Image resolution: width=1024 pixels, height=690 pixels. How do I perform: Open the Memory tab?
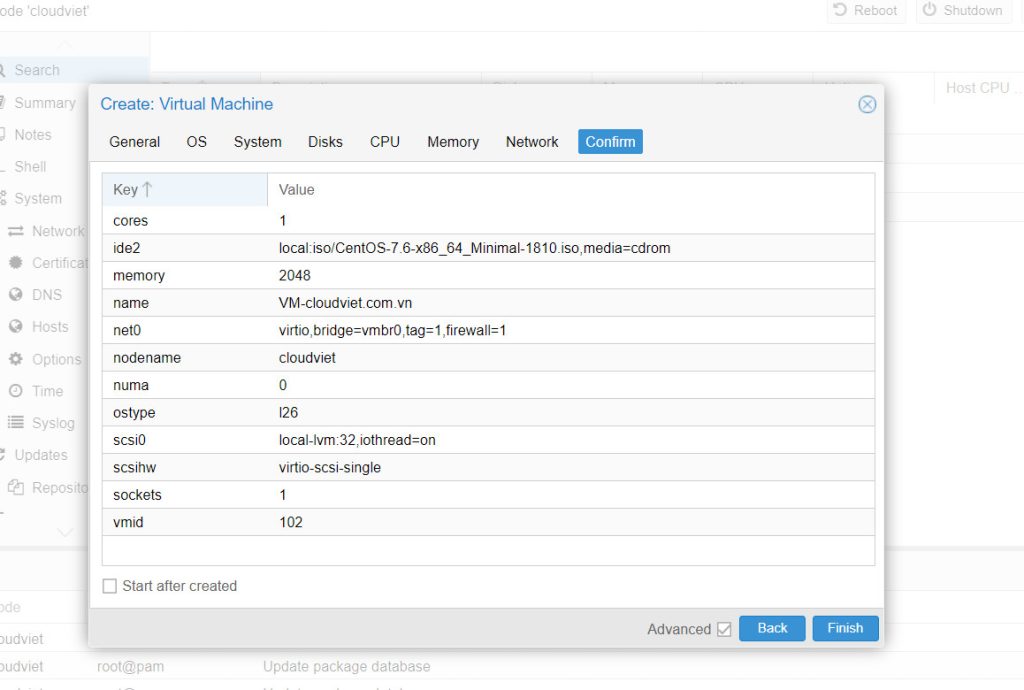coord(453,142)
